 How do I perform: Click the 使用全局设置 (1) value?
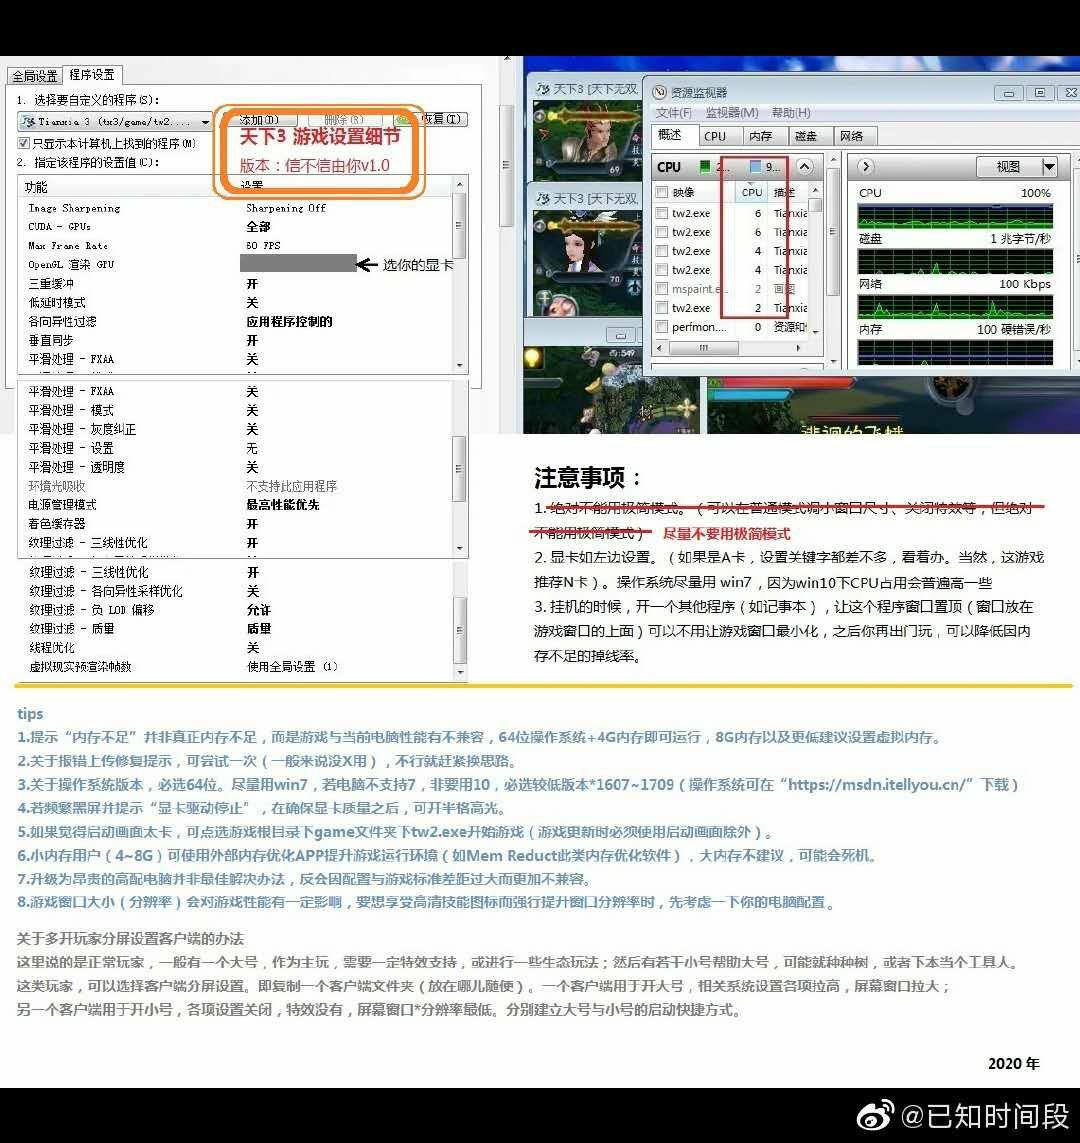[291, 666]
